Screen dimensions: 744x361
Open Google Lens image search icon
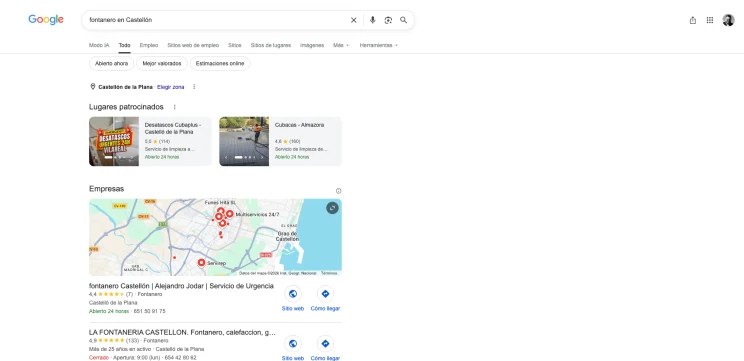click(388, 20)
